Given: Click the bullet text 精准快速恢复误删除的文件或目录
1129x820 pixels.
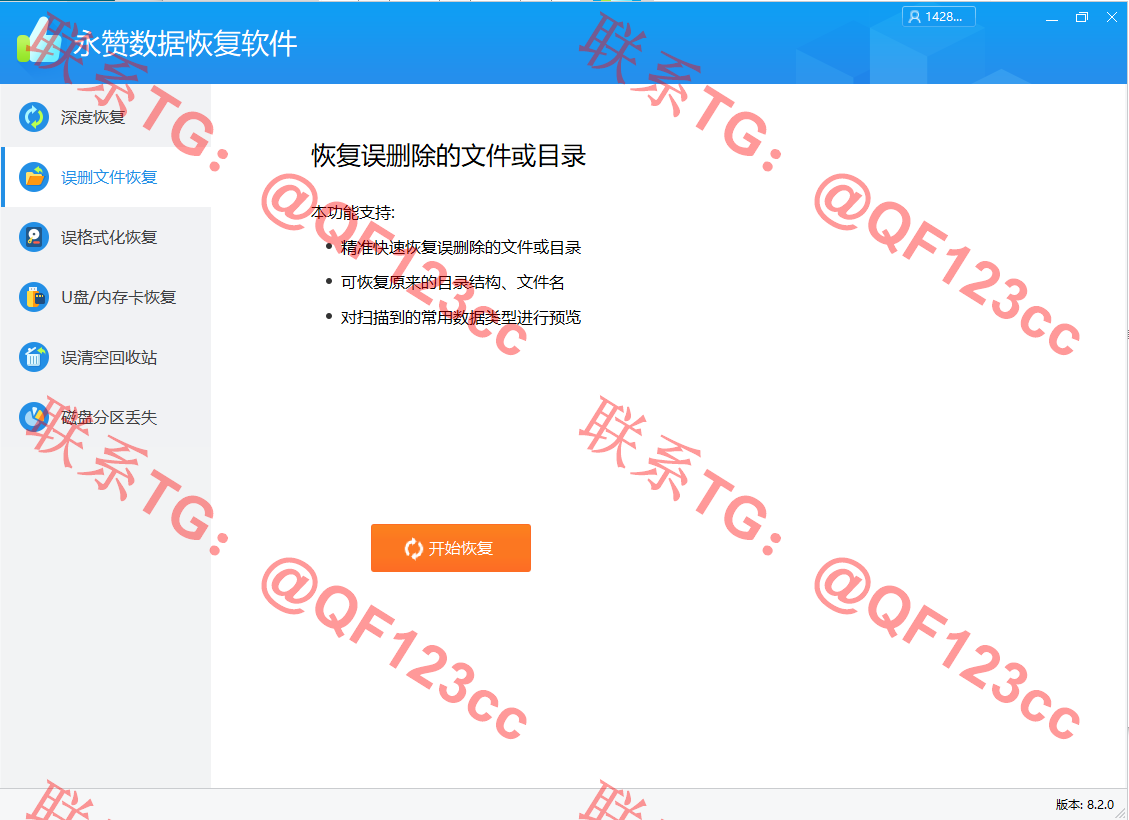Looking at the screenshot, I should pos(461,248).
